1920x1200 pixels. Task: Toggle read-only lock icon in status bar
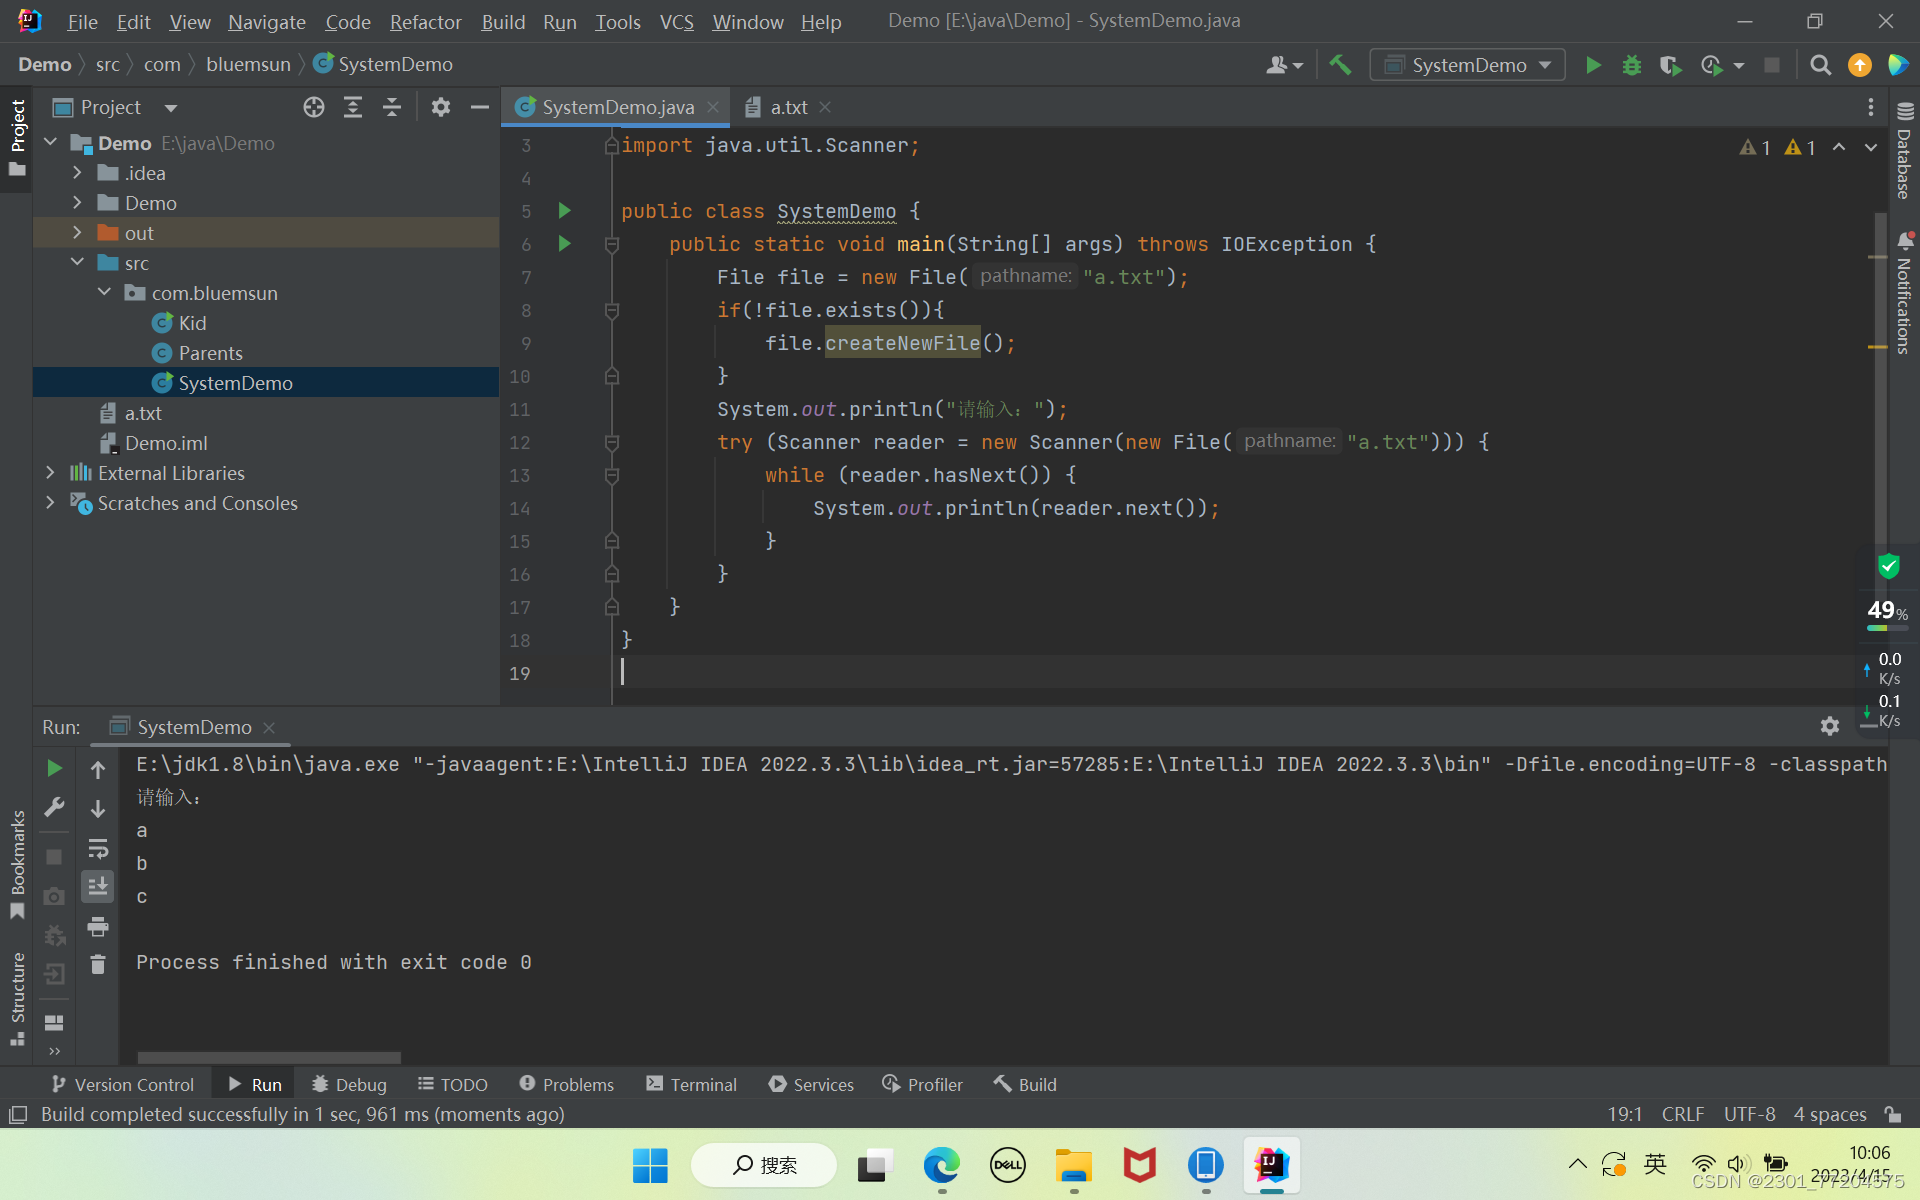[x=1892, y=1114]
